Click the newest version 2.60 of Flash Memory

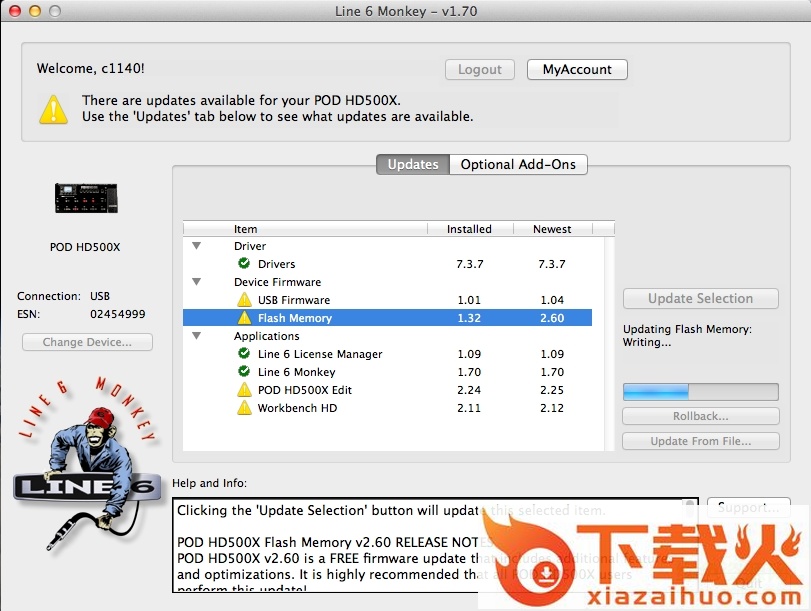552,318
